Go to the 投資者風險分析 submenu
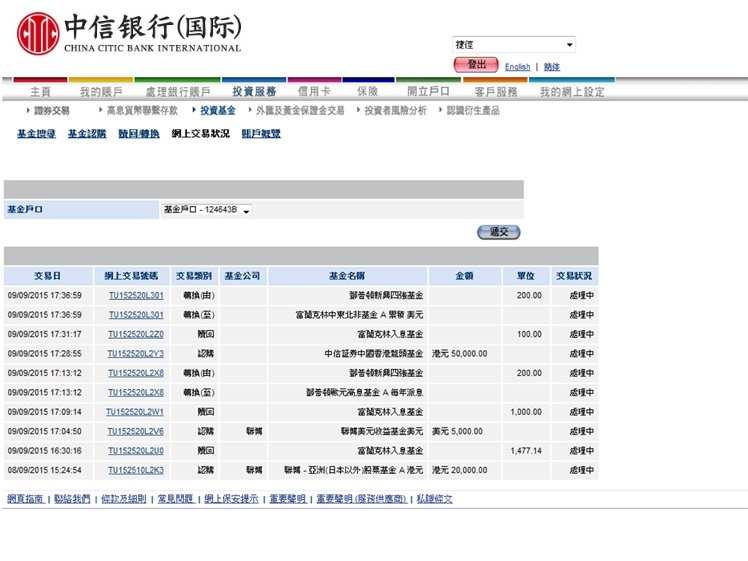The width and height of the screenshot is (748, 561). point(395,111)
